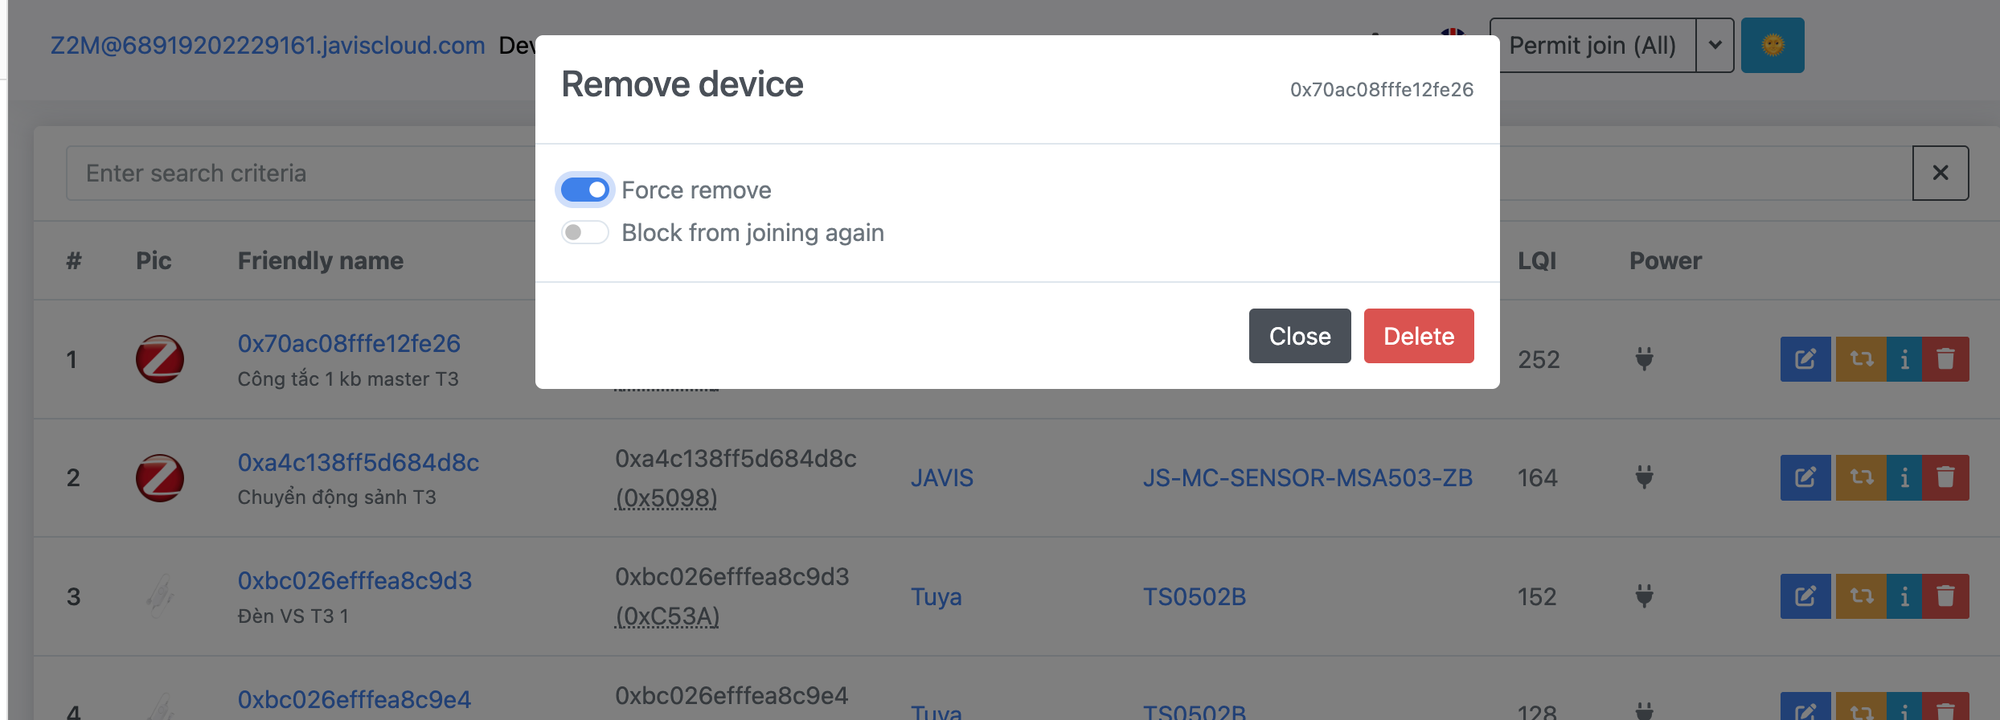Rename device 1 with edit icon
The width and height of the screenshot is (2000, 720).
coord(1805,359)
